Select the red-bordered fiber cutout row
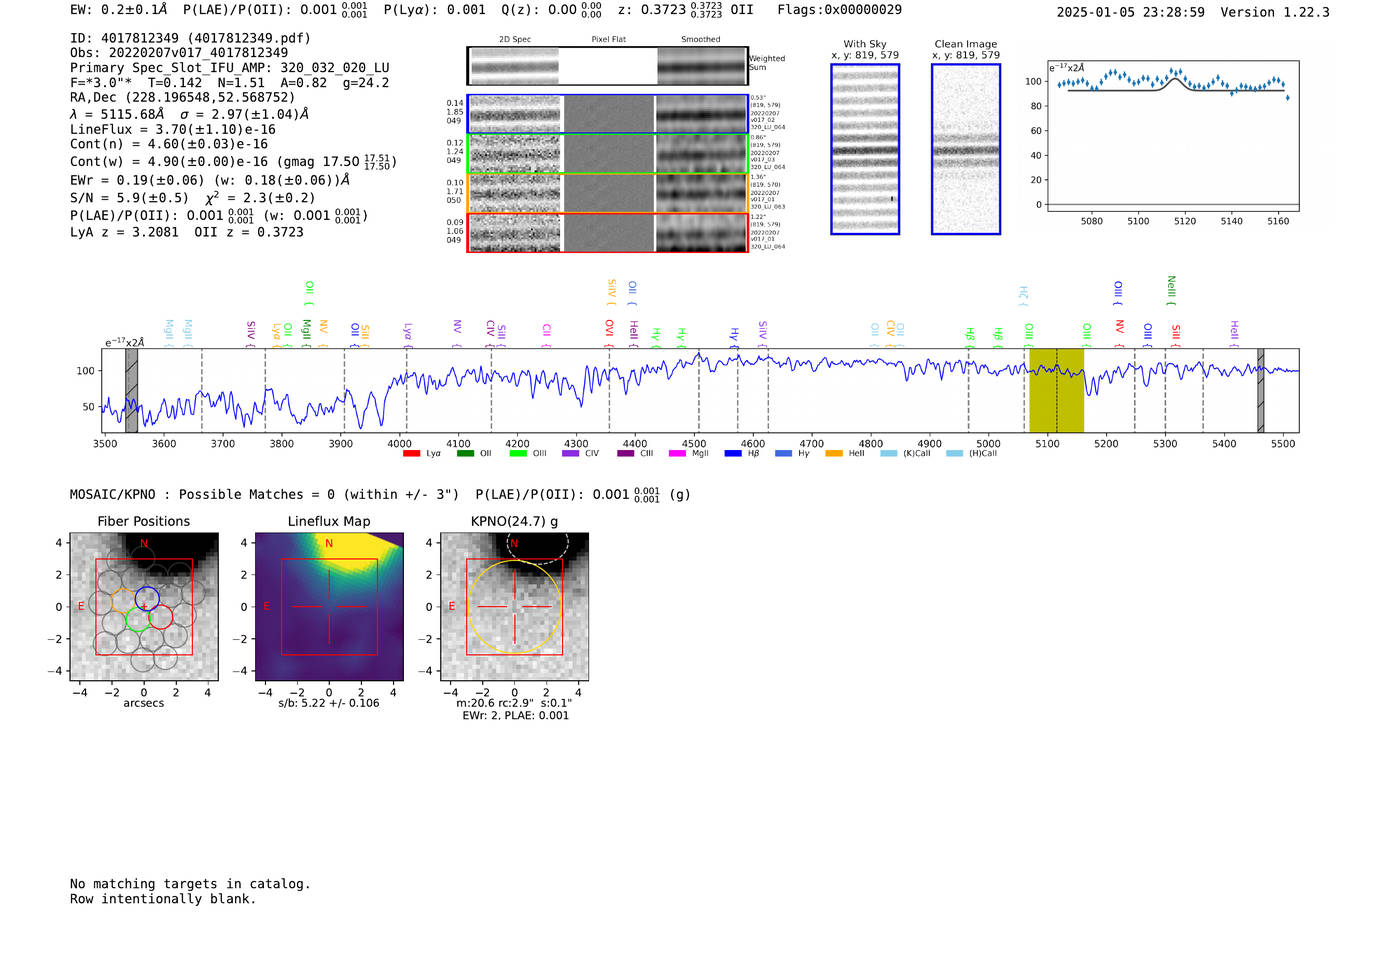This screenshot has width=1400, height=953. pos(607,233)
